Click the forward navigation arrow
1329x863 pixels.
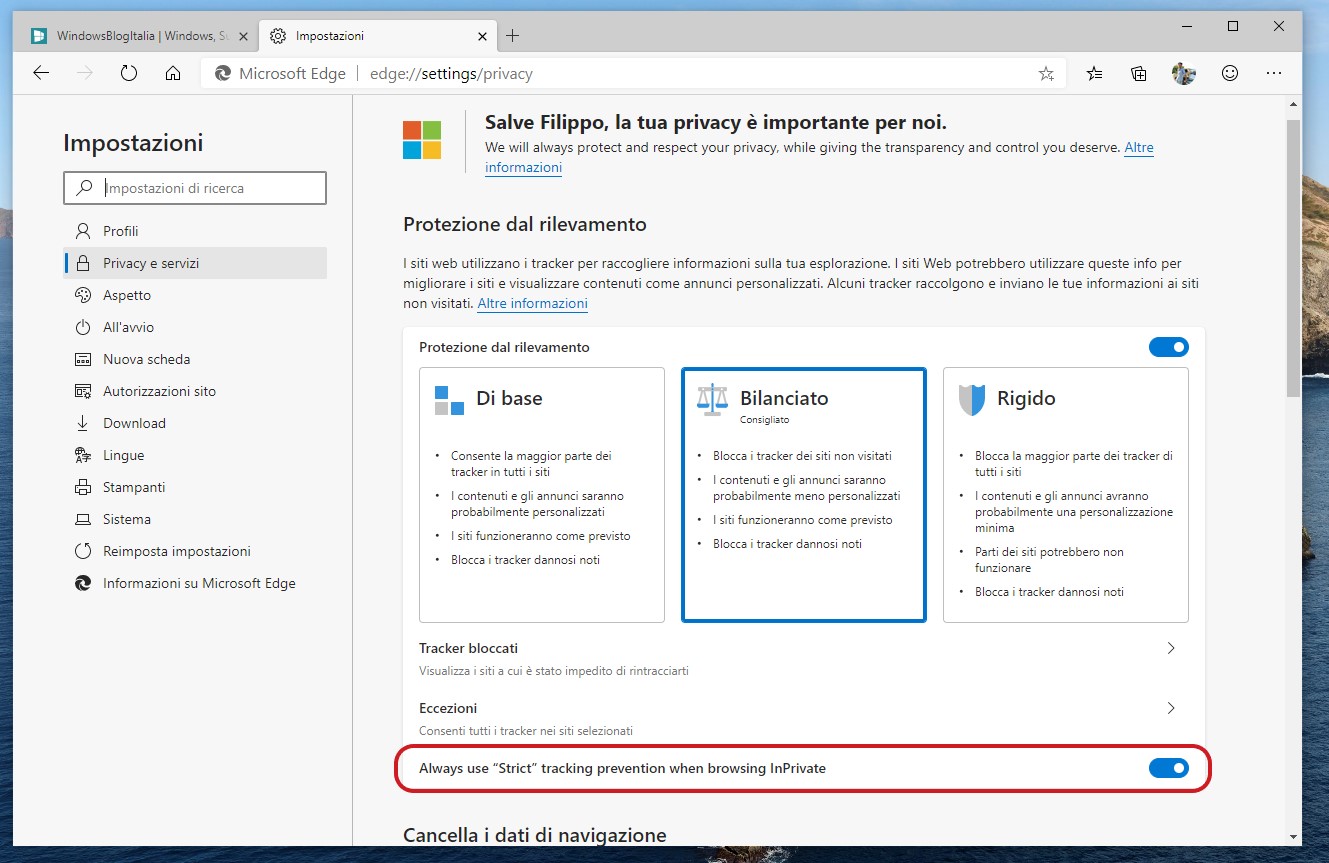tap(85, 73)
